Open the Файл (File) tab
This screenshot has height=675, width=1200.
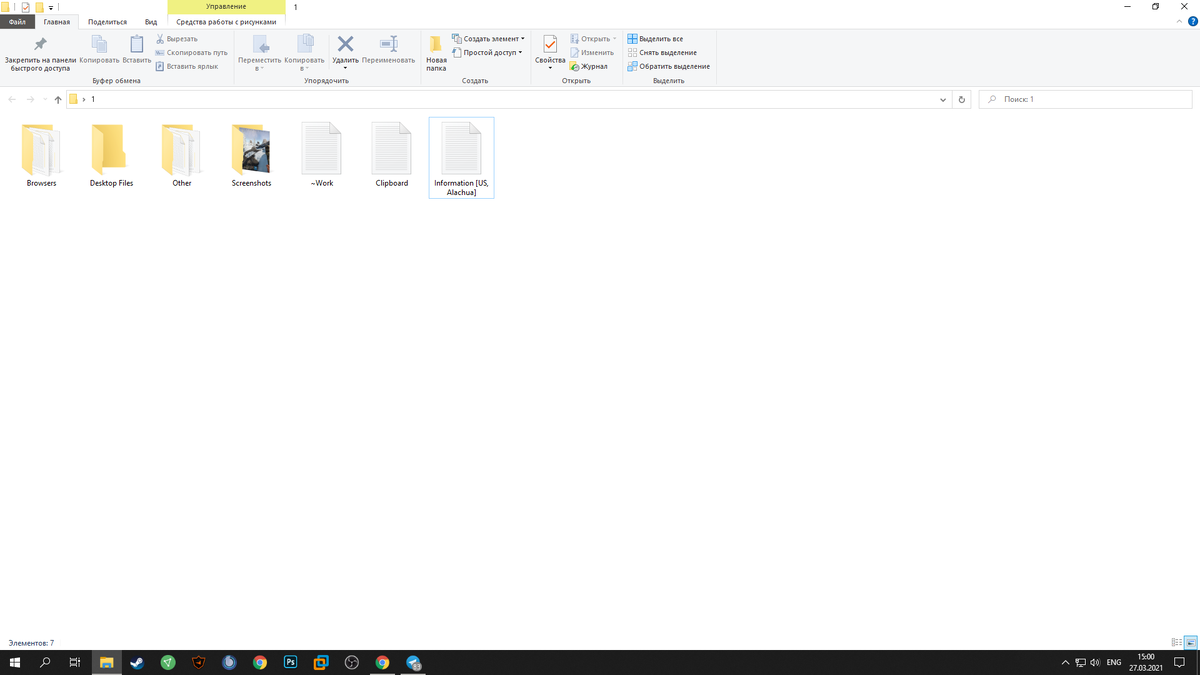tap(17, 21)
